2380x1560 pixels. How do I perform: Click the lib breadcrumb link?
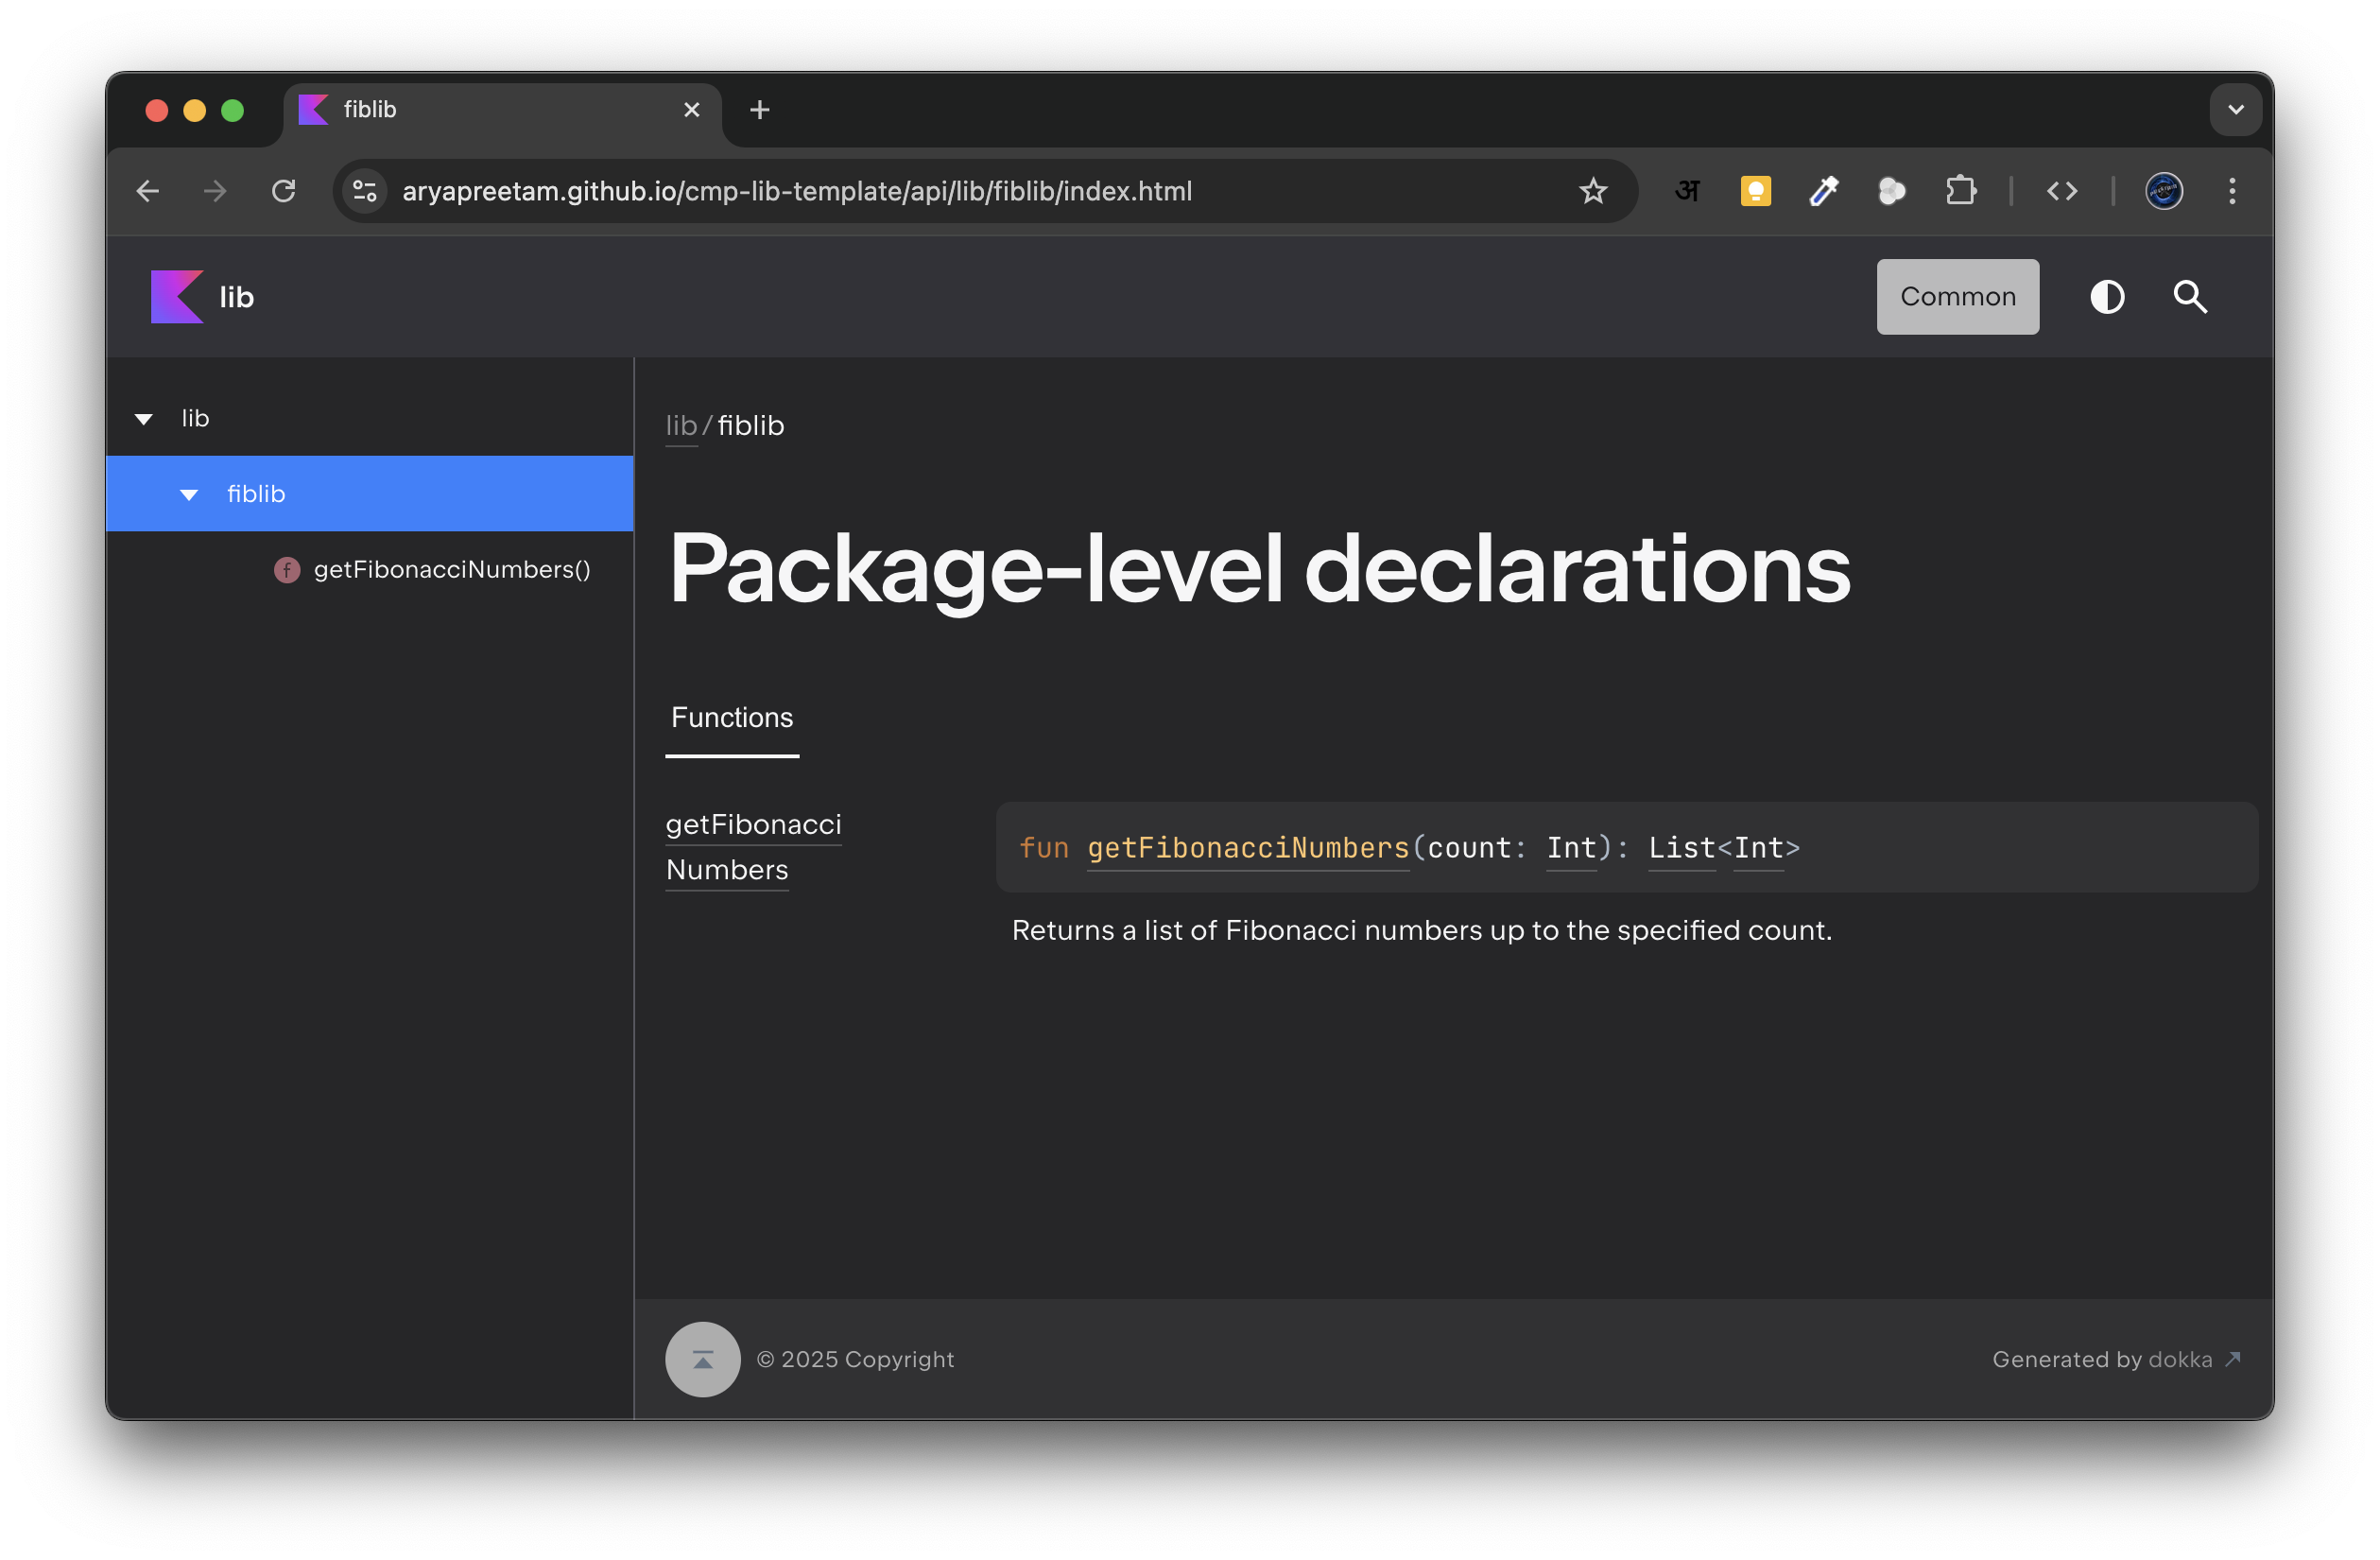tap(680, 426)
